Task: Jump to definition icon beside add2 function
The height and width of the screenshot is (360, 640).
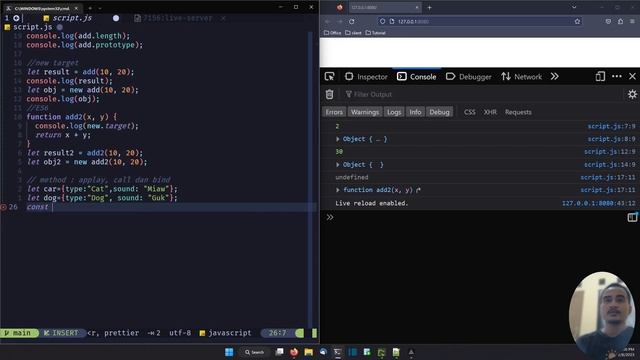Action: [x=418, y=190]
